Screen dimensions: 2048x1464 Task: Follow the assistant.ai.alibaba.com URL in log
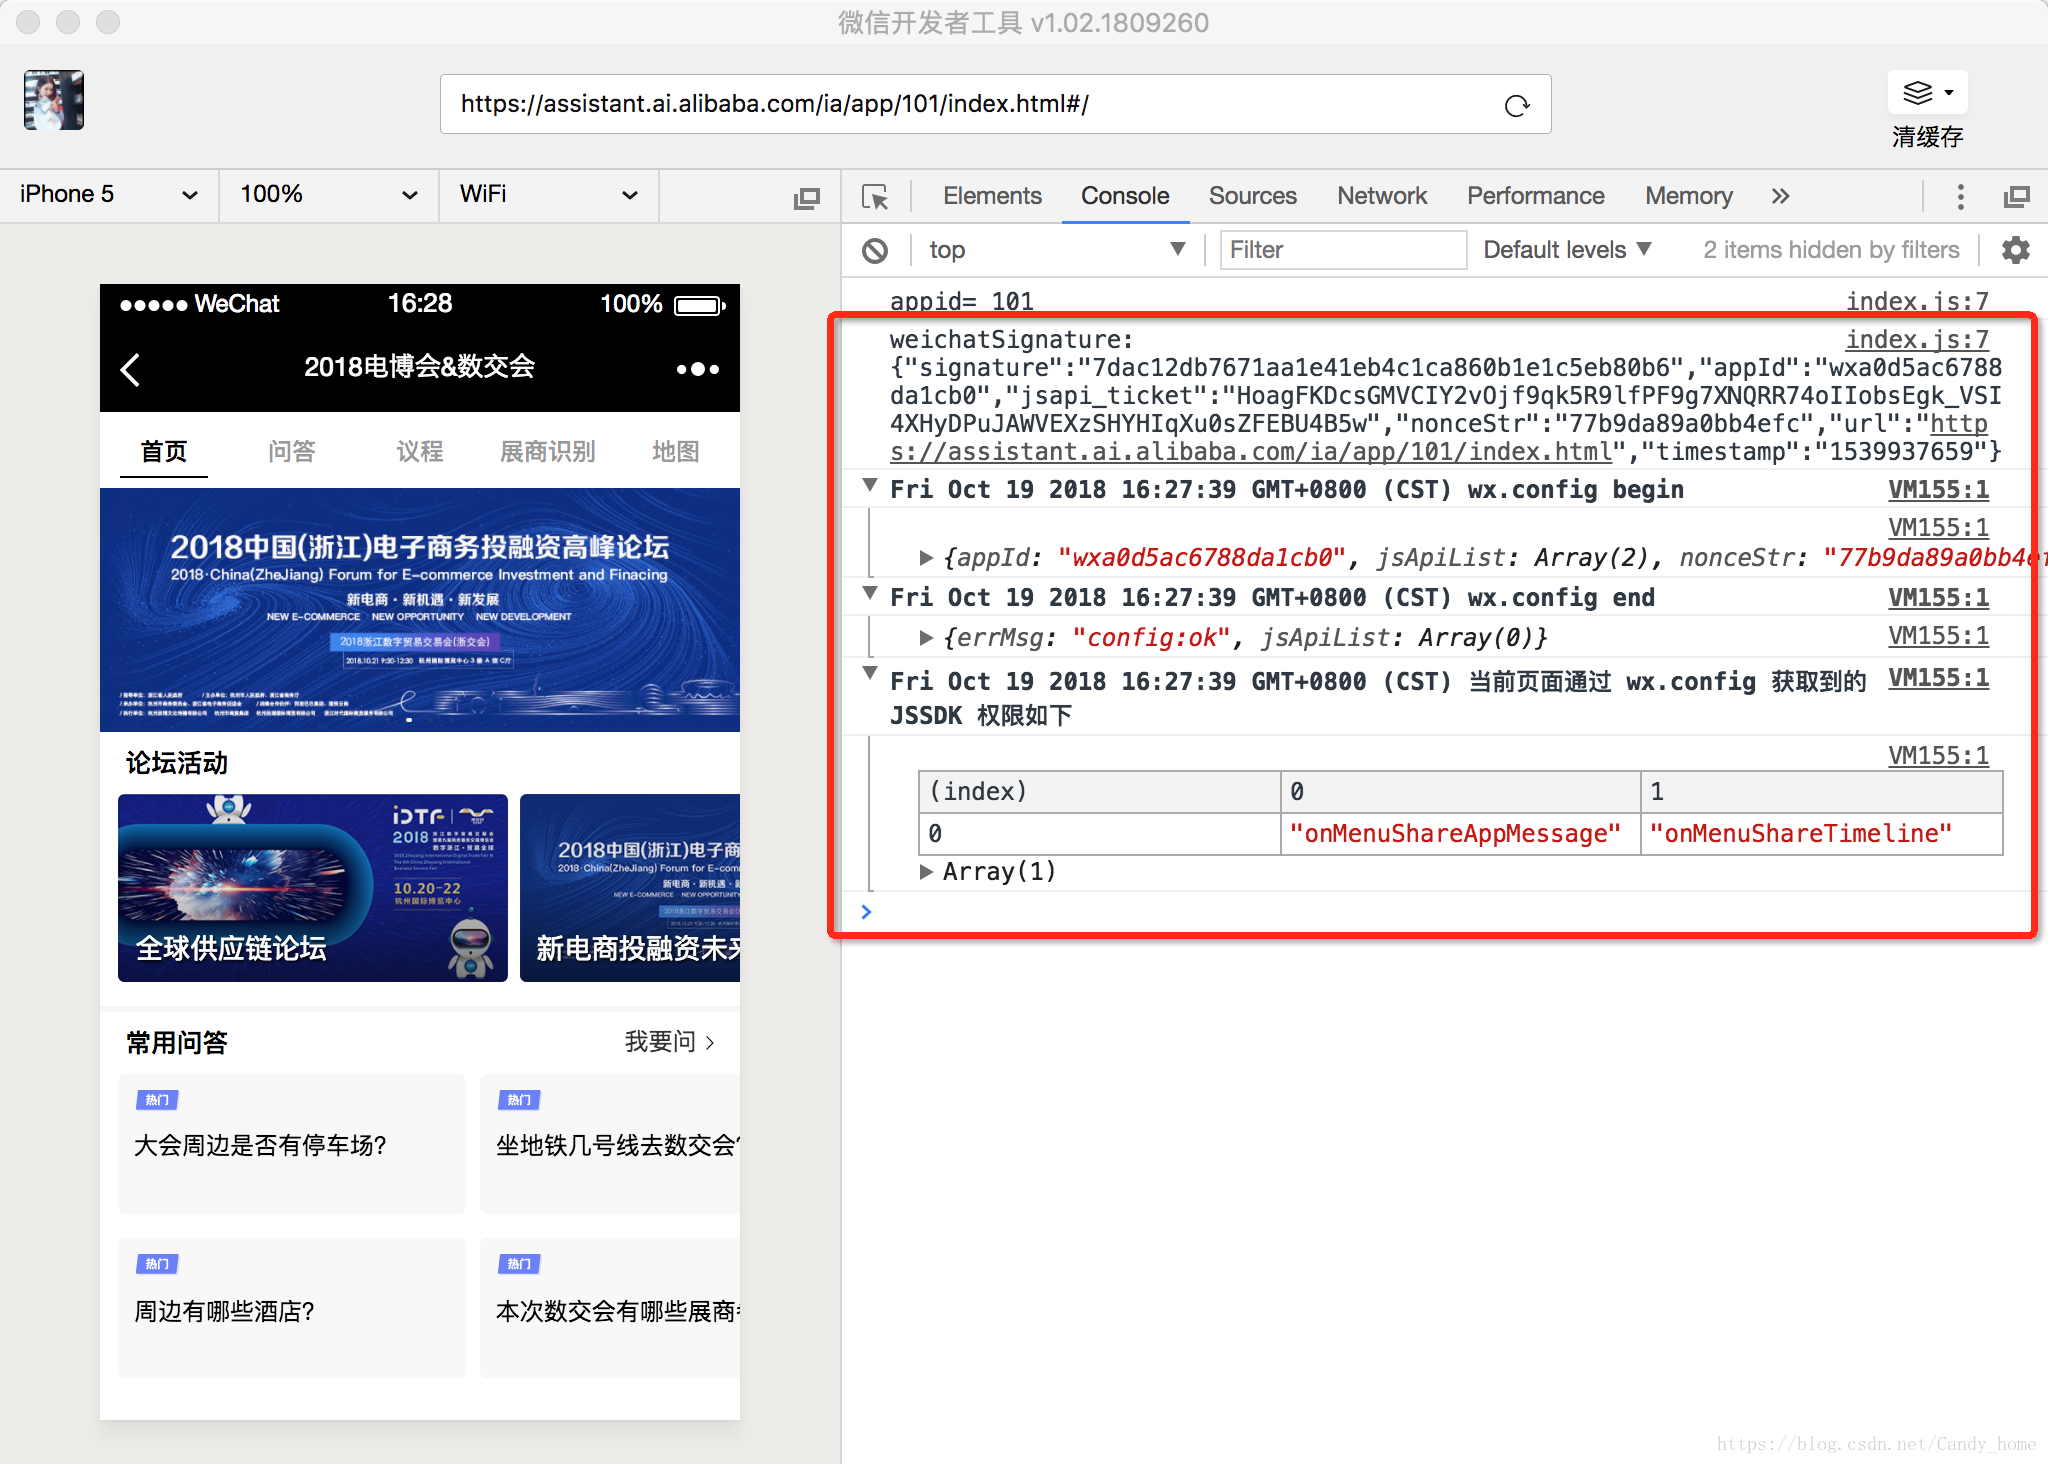(x=1251, y=452)
